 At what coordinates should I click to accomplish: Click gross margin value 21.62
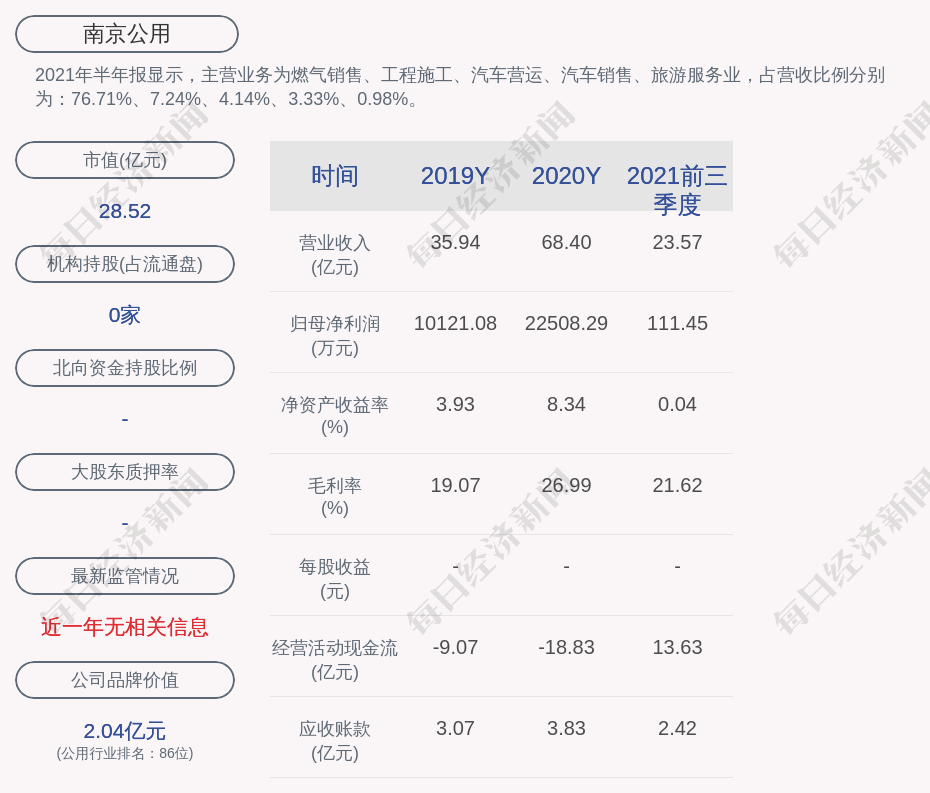click(x=677, y=485)
